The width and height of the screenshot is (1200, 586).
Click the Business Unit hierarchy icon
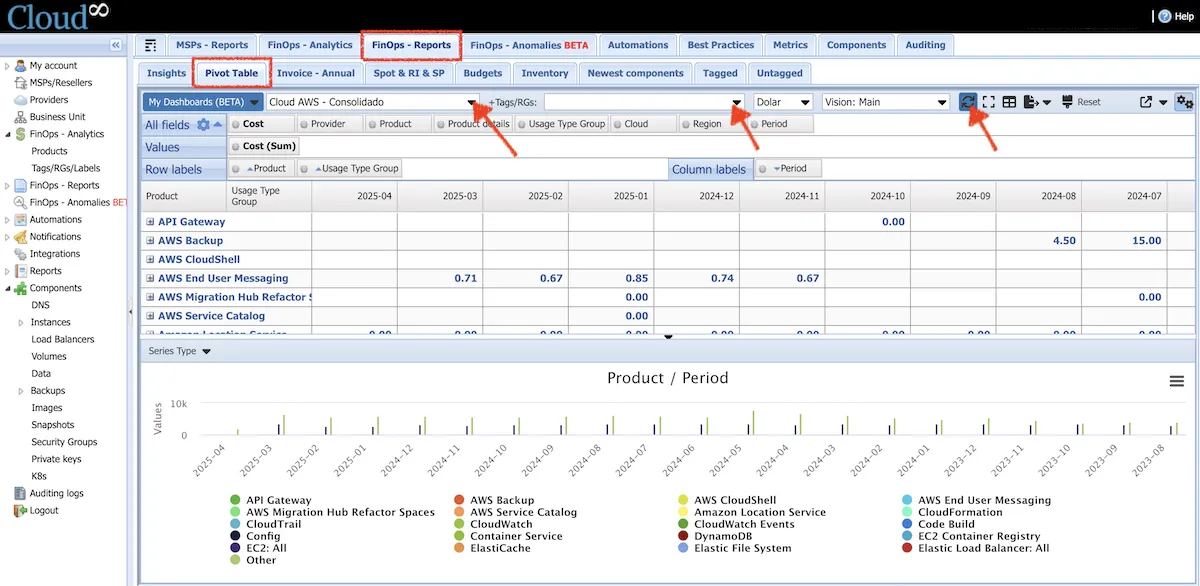20,117
